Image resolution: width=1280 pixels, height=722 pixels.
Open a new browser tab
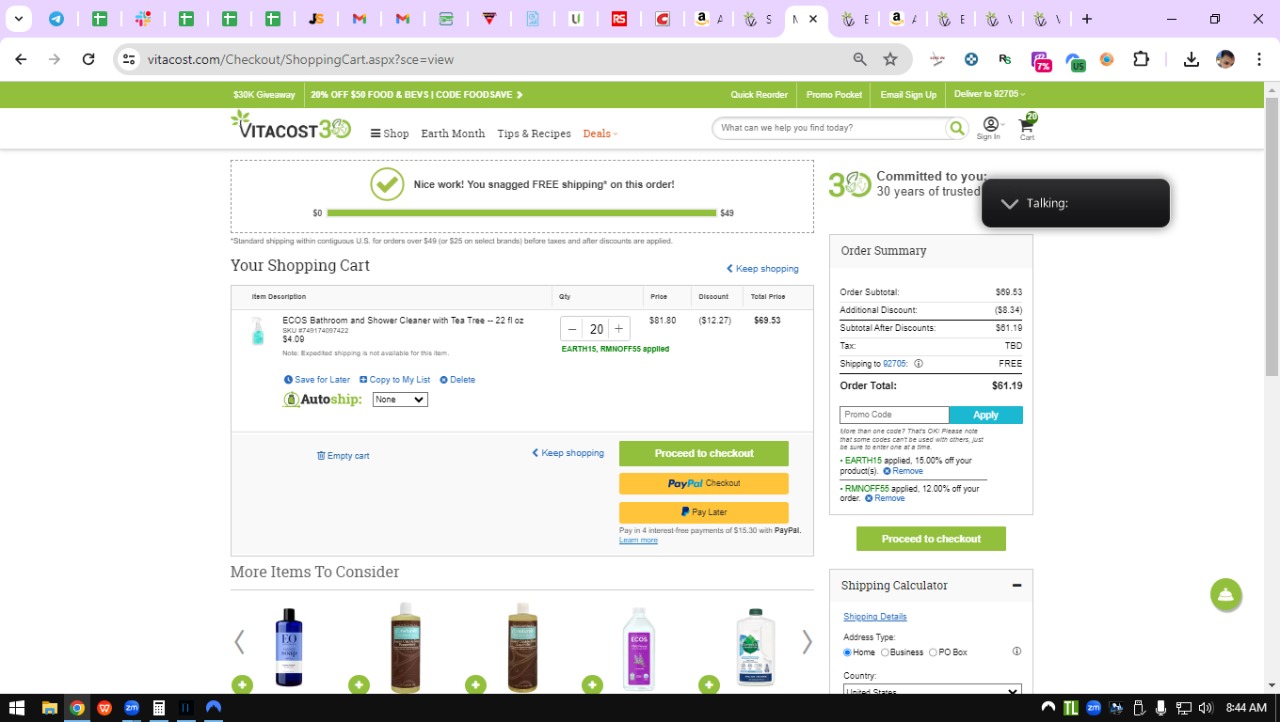[1087, 19]
